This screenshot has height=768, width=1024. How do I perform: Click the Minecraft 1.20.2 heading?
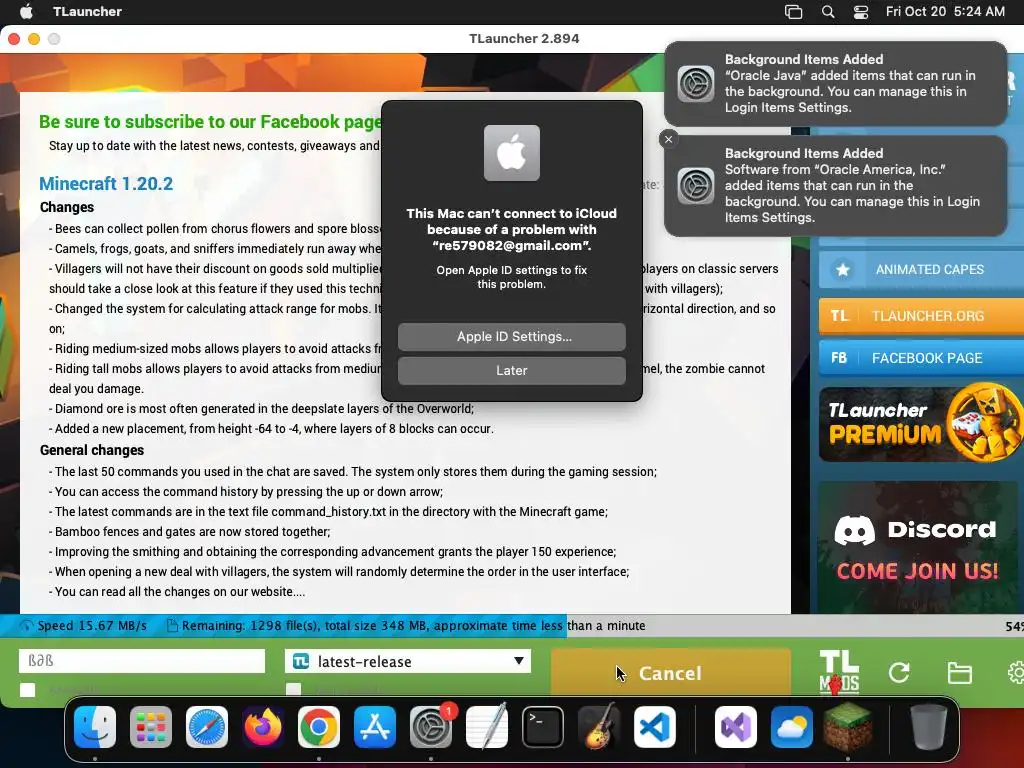(106, 184)
